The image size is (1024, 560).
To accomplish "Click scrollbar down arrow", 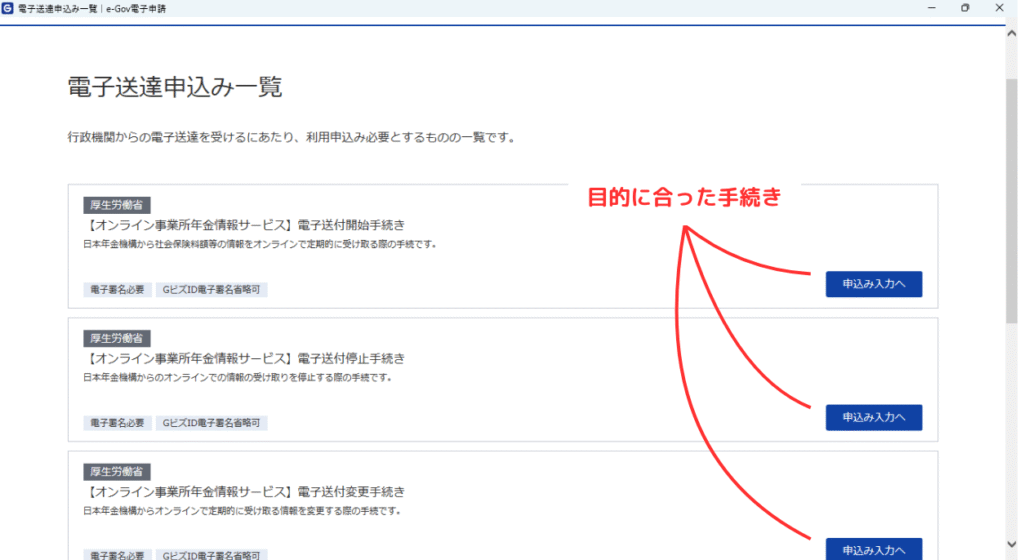I will 1012,544.
